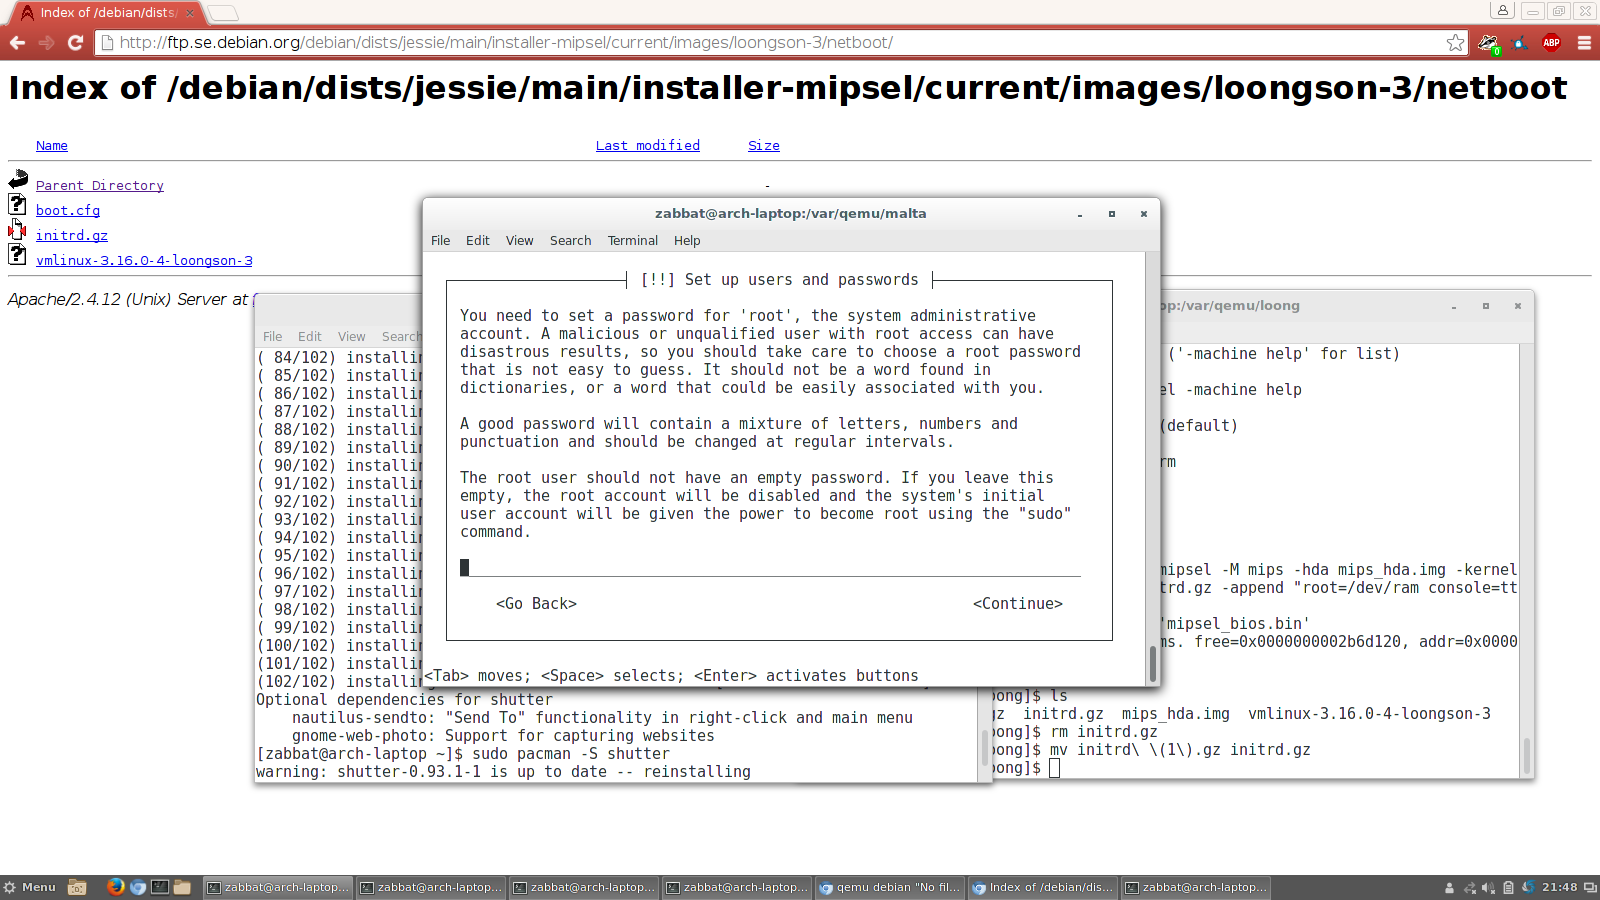Open the Parent Directory link

100,186
